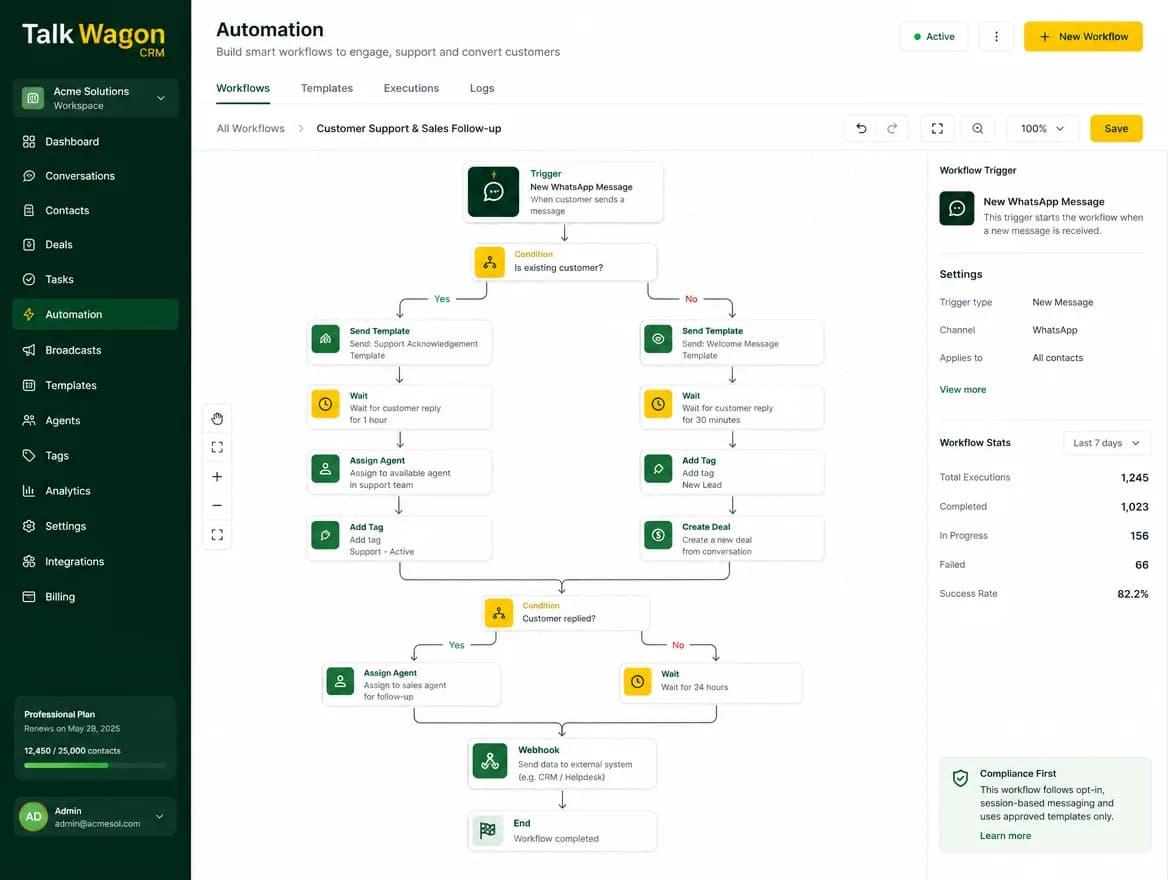
Task: Create a New Workflow
Action: point(1083,37)
